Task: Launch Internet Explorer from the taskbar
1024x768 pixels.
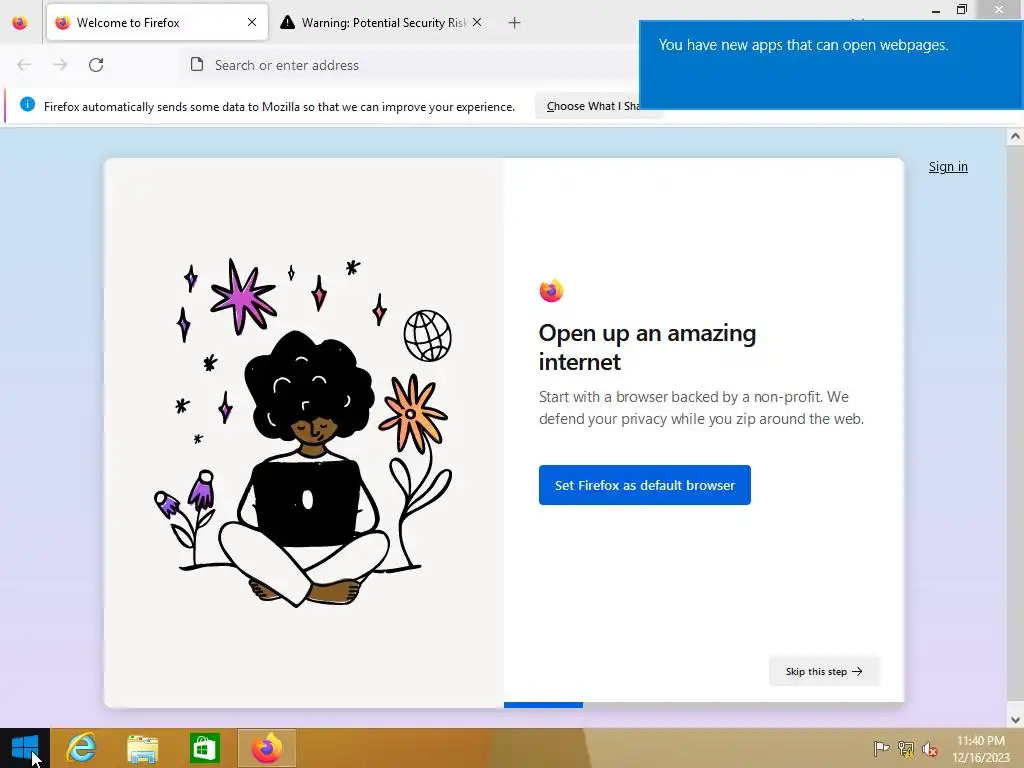Action: click(82, 748)
